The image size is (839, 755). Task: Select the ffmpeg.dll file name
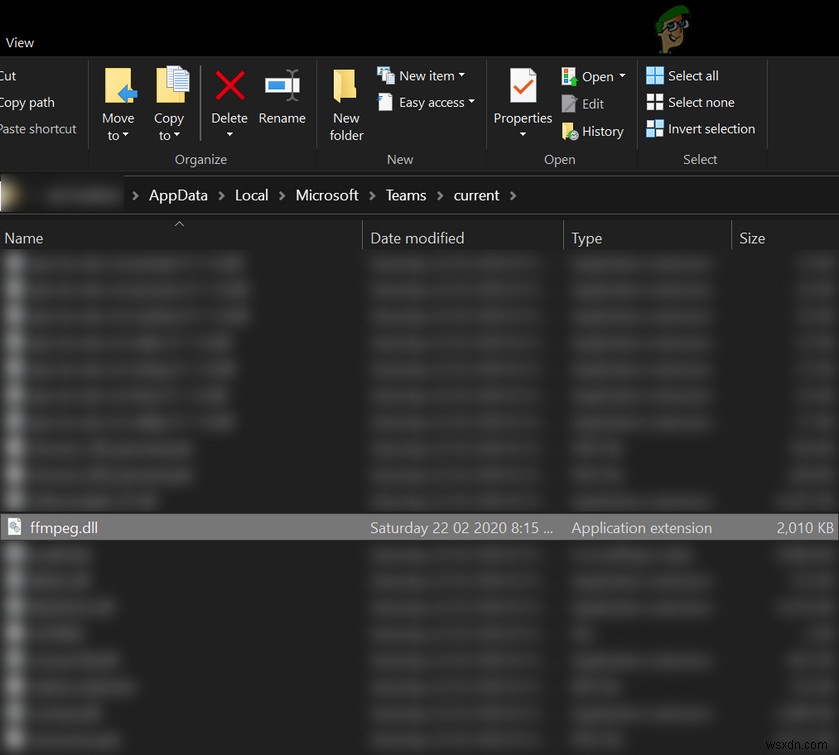tap(64, 528)
